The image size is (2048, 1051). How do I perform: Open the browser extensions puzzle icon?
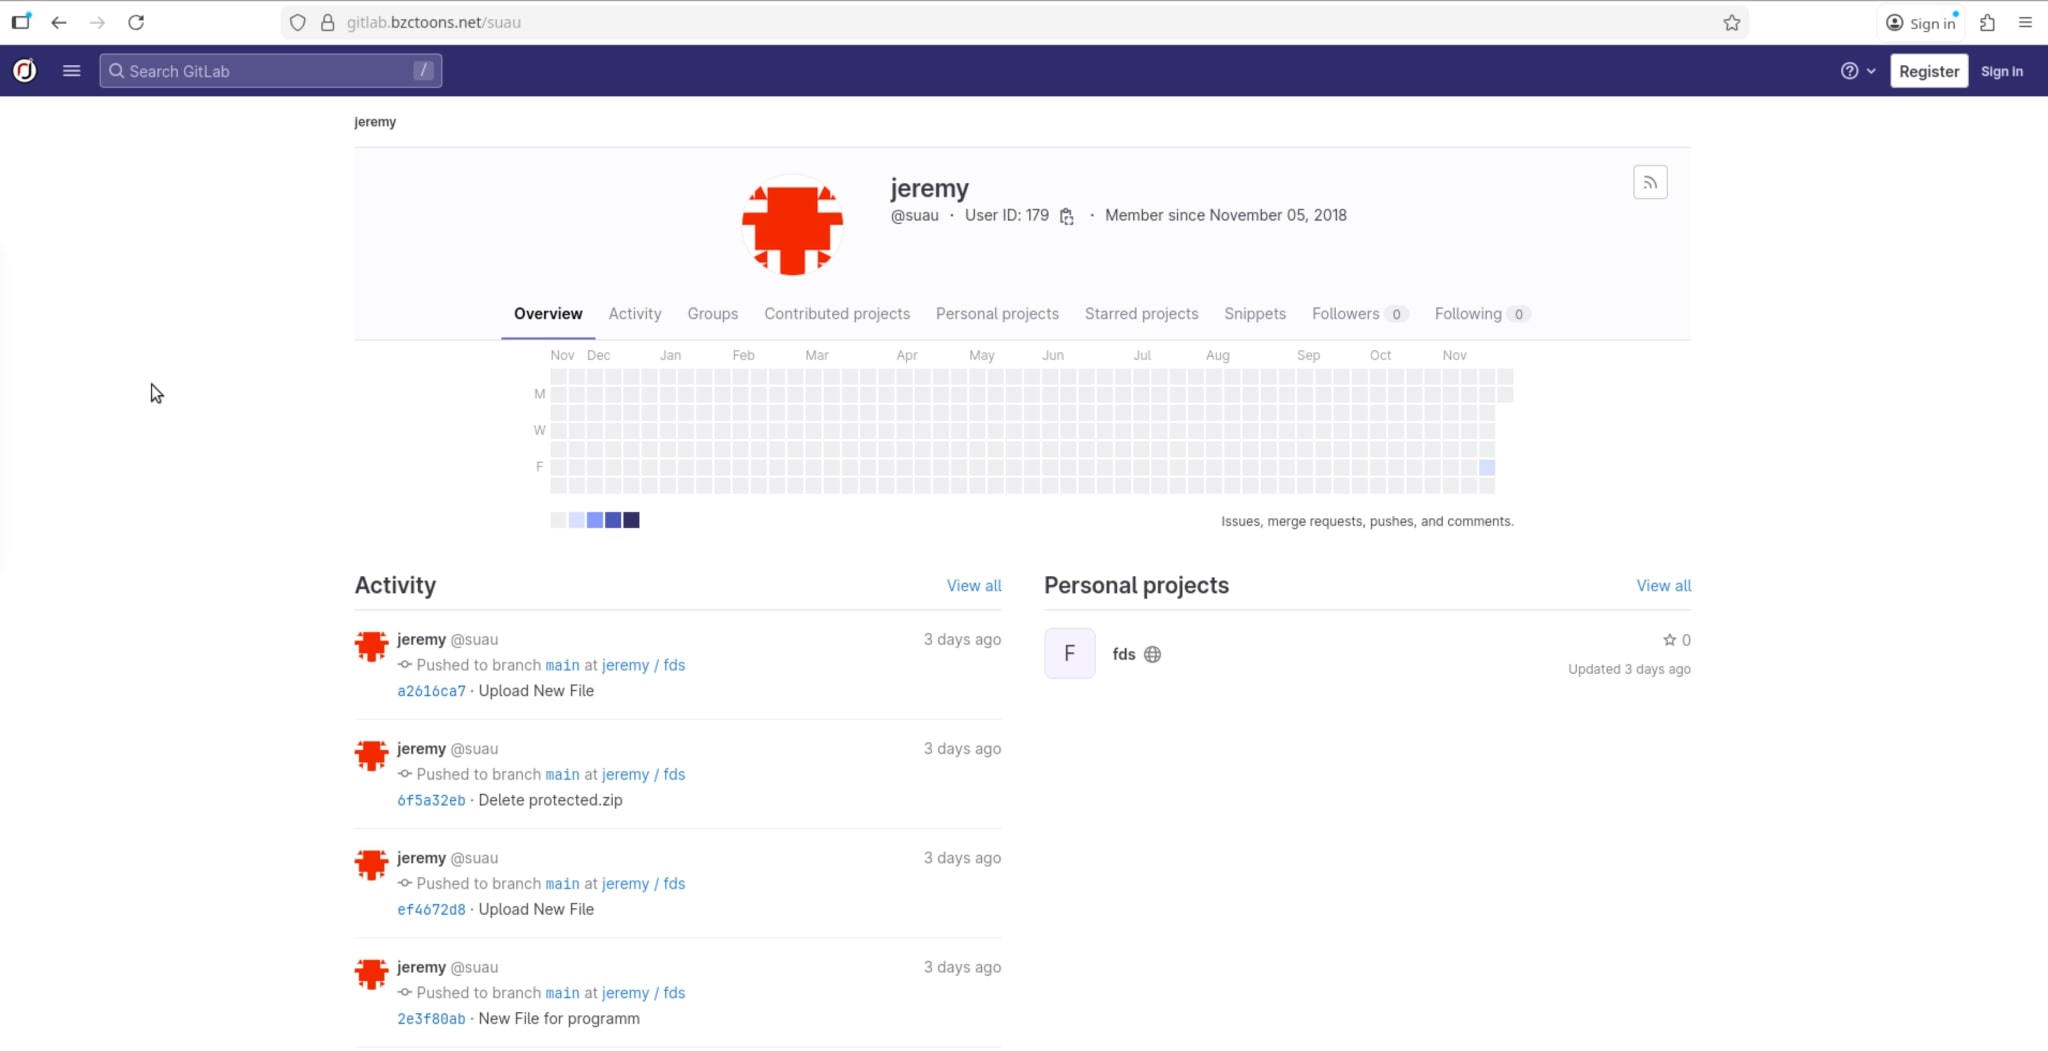click(1987, 23)
